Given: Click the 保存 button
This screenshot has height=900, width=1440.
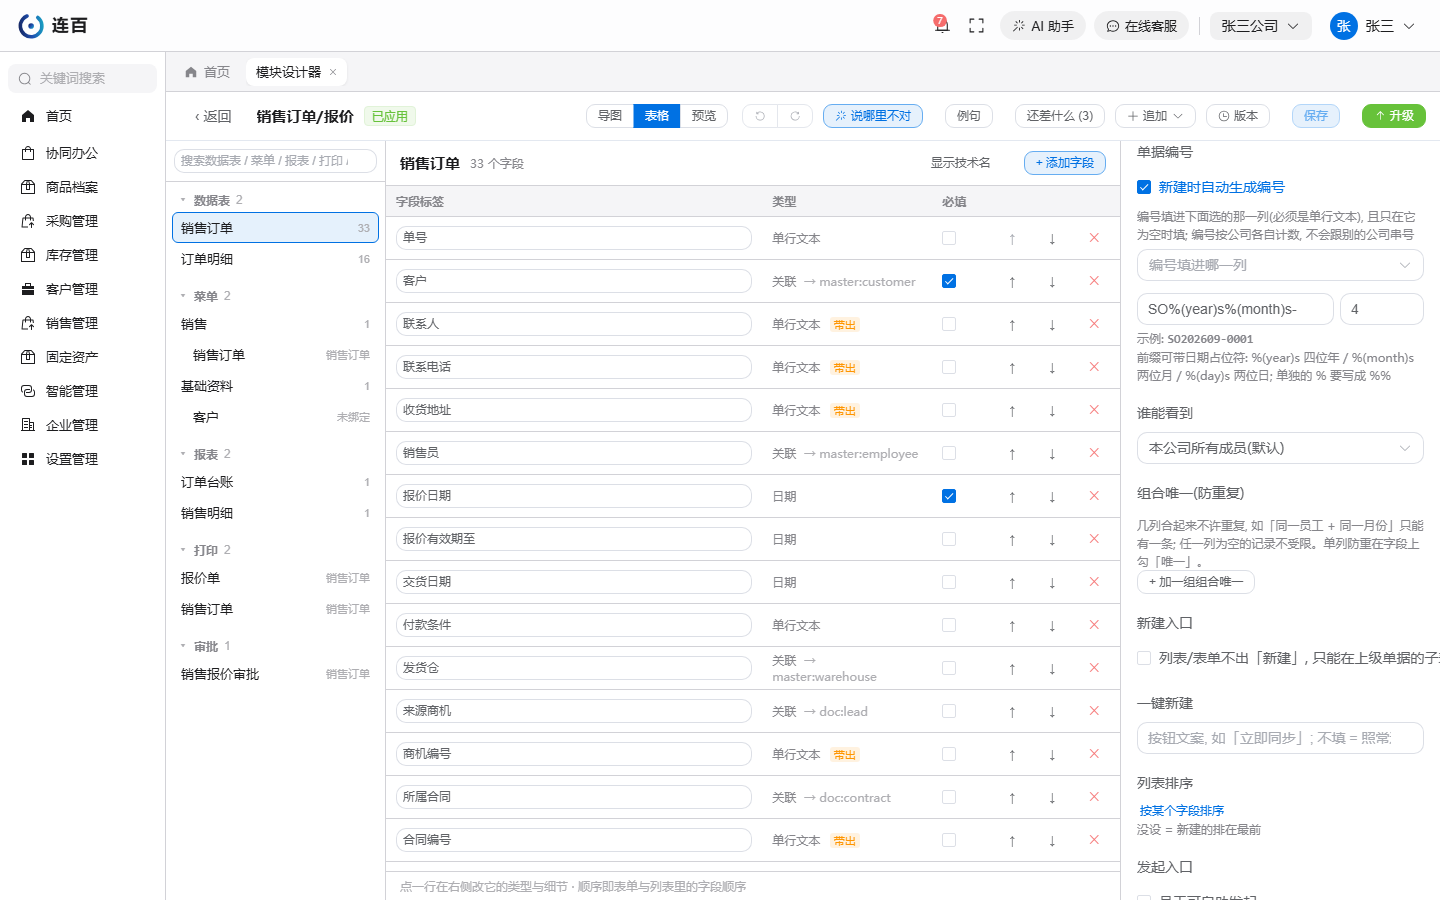Looking at the screenshot, I should click(x=1316, y=116).
